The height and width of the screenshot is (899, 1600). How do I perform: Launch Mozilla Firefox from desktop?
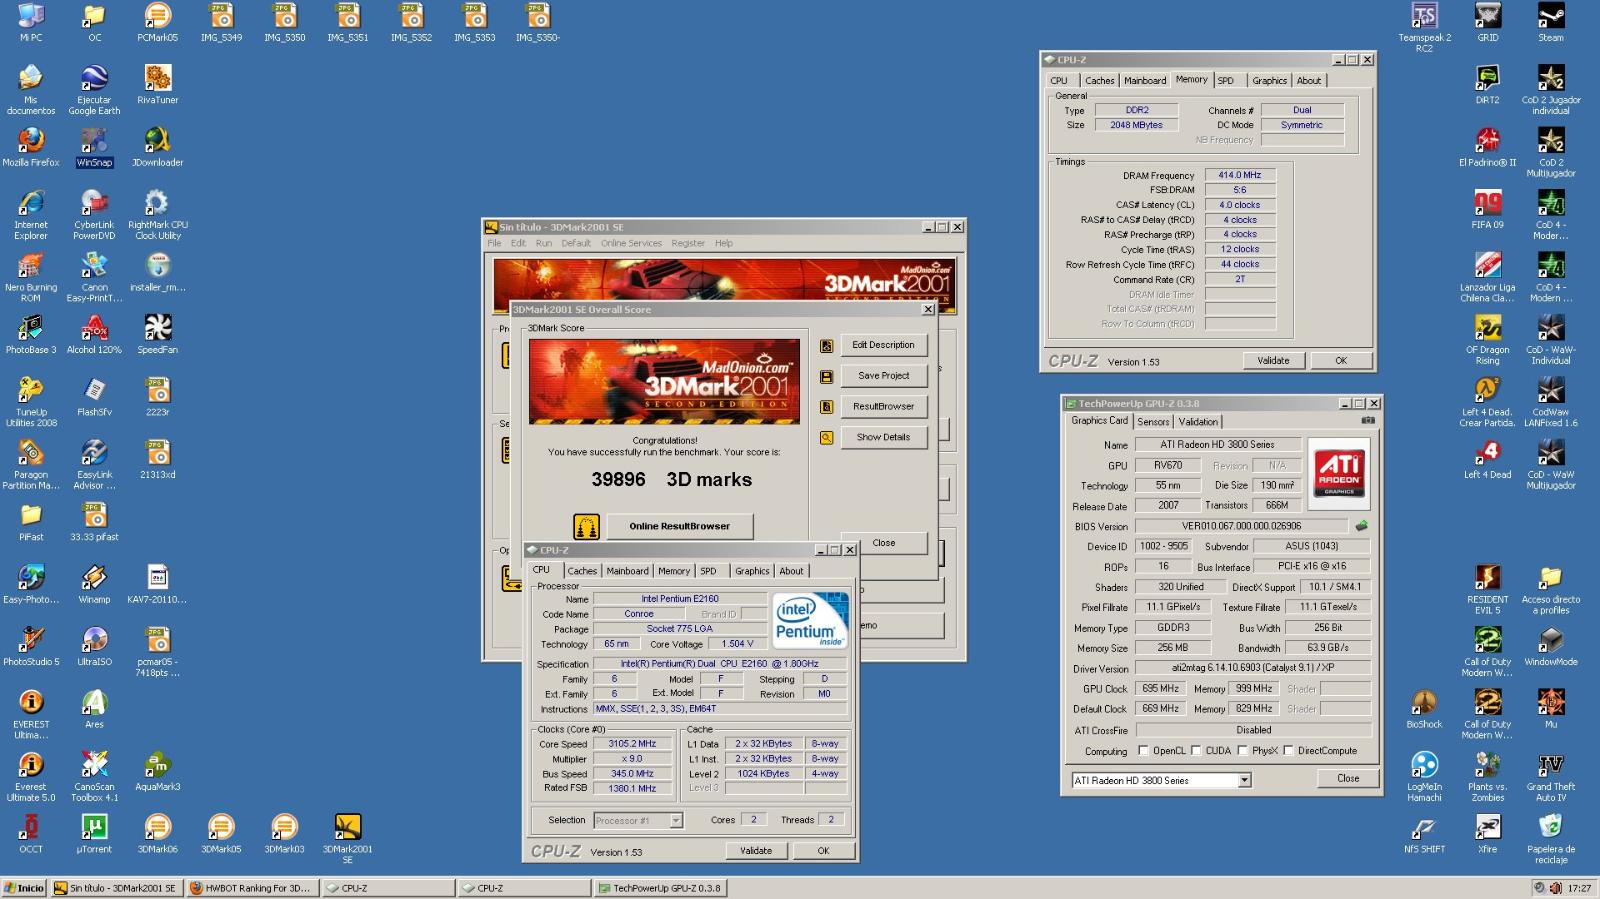[31, 147]
